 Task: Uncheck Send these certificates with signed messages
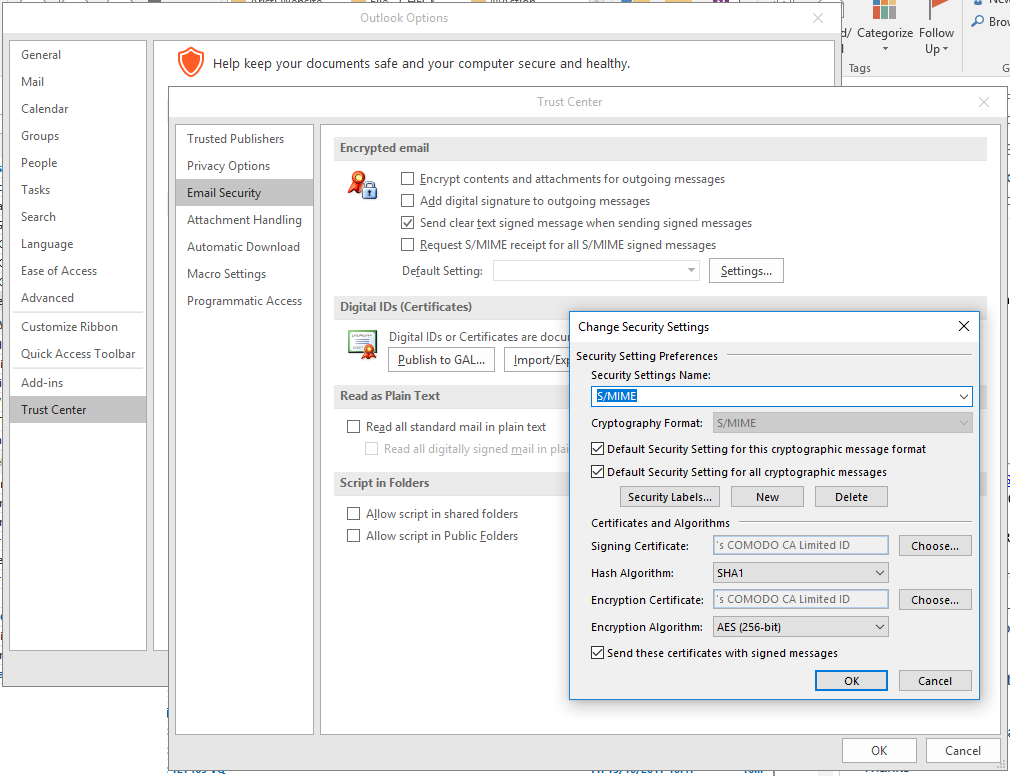pyautogui.click(x=597, y=652)
